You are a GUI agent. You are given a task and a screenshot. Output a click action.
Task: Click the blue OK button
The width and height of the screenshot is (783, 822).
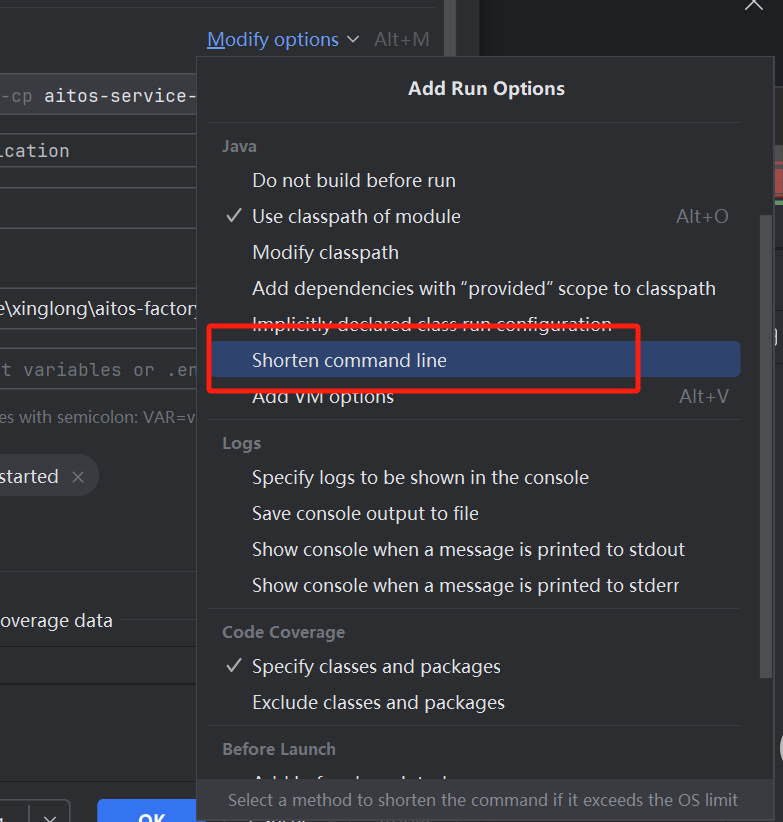tap(147, 812)
